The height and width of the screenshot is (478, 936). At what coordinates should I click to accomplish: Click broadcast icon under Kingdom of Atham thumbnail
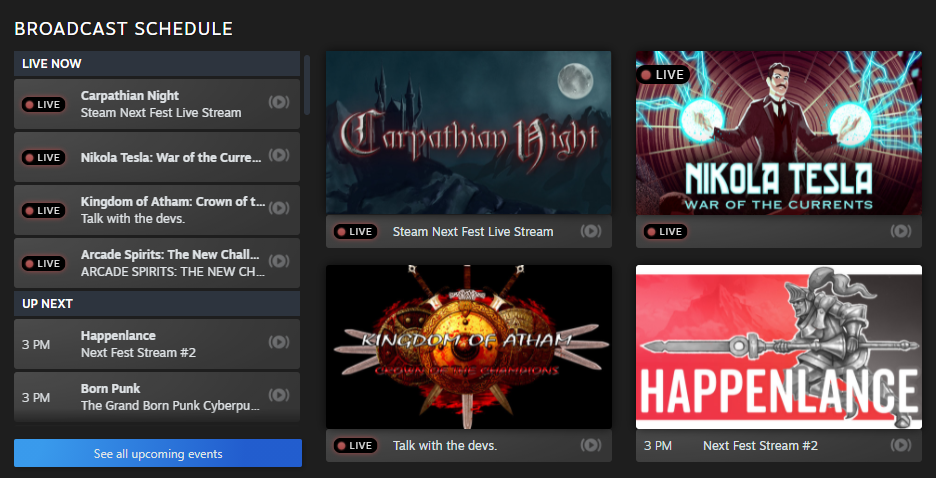click(x=591, y=445)
